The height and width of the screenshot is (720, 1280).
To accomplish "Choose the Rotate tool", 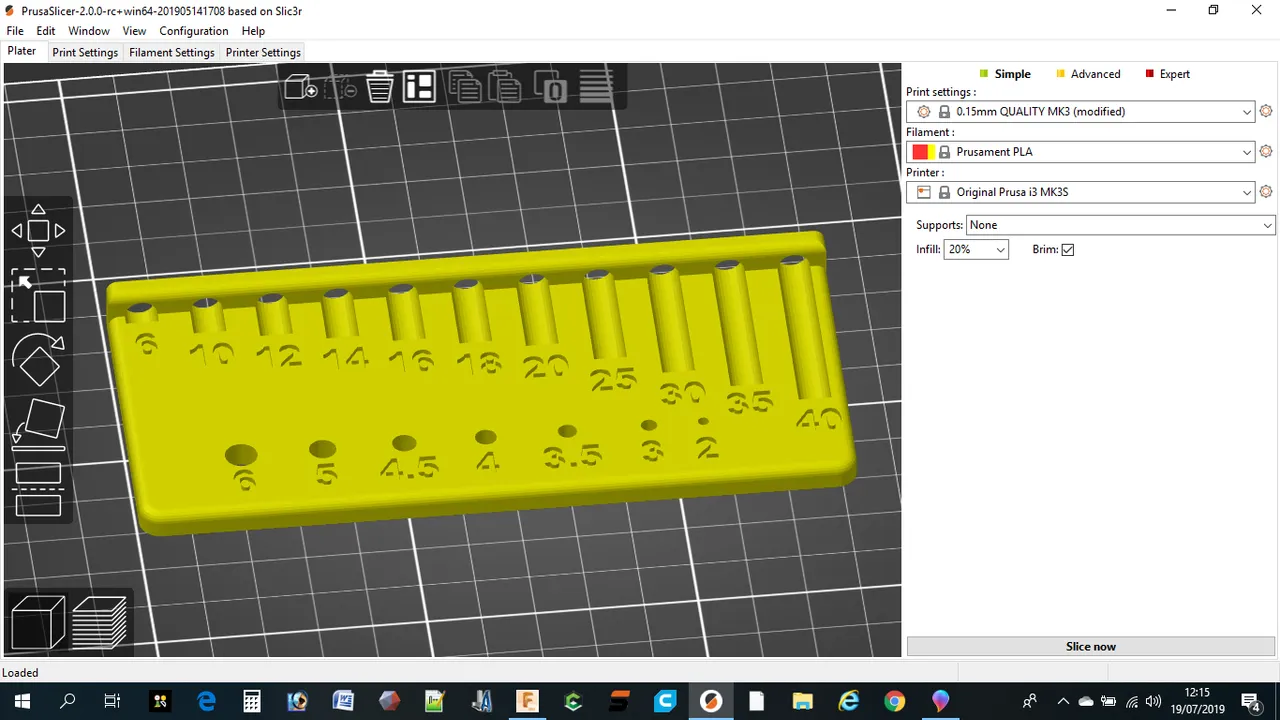I will point(38,360).
